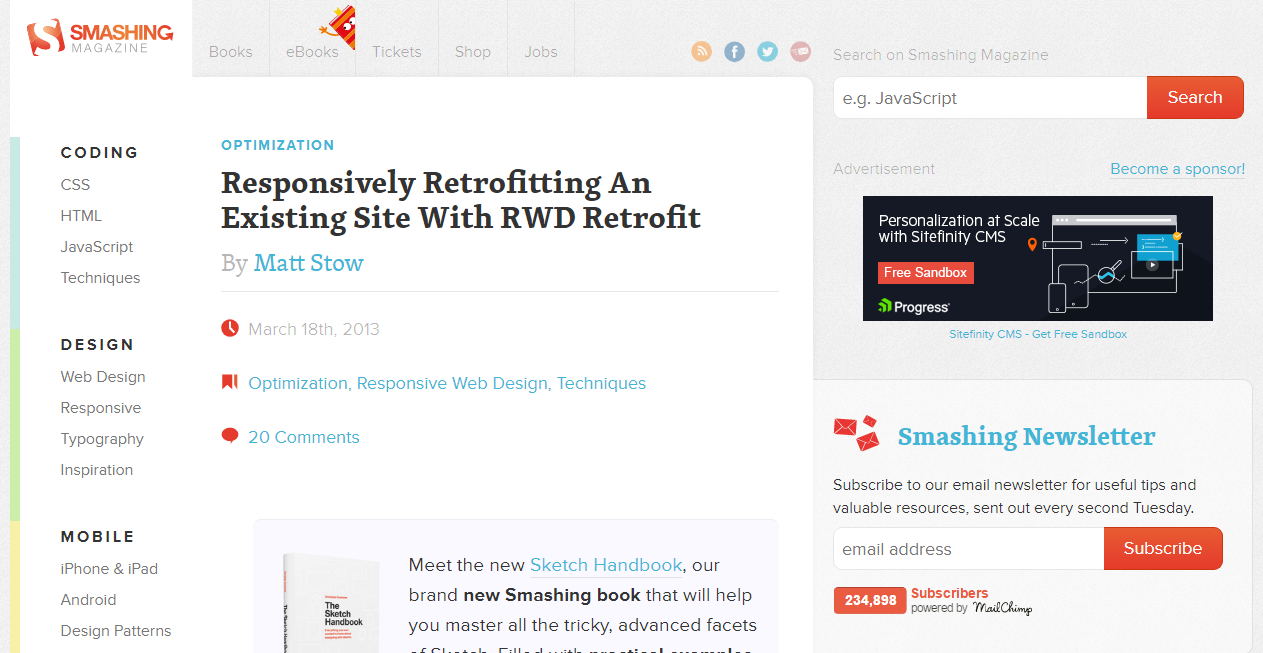Viewport: 1263px width, 653px height.
Task: Open the Responsive sidebar link
Action: (x=101, y=408)
